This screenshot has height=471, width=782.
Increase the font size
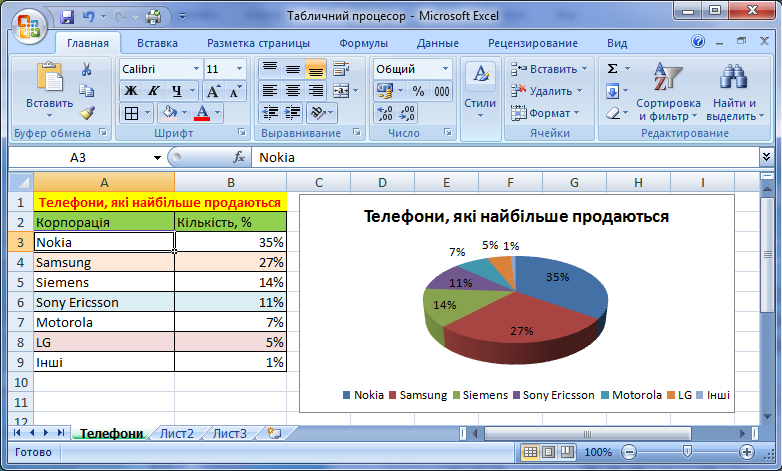[213, 91]
